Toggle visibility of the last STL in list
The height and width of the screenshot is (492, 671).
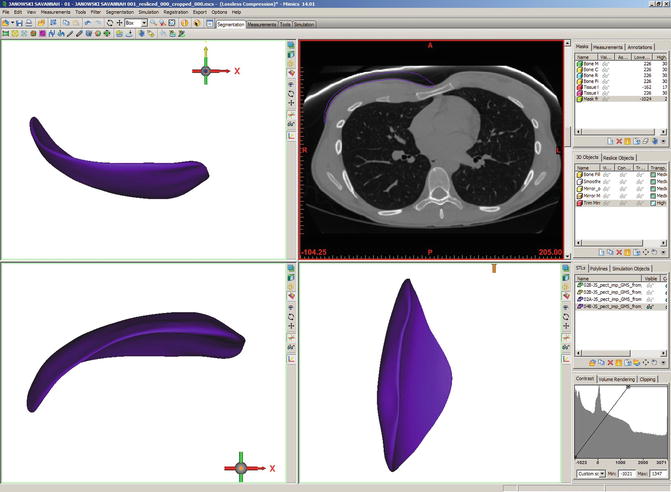(651, 305)
